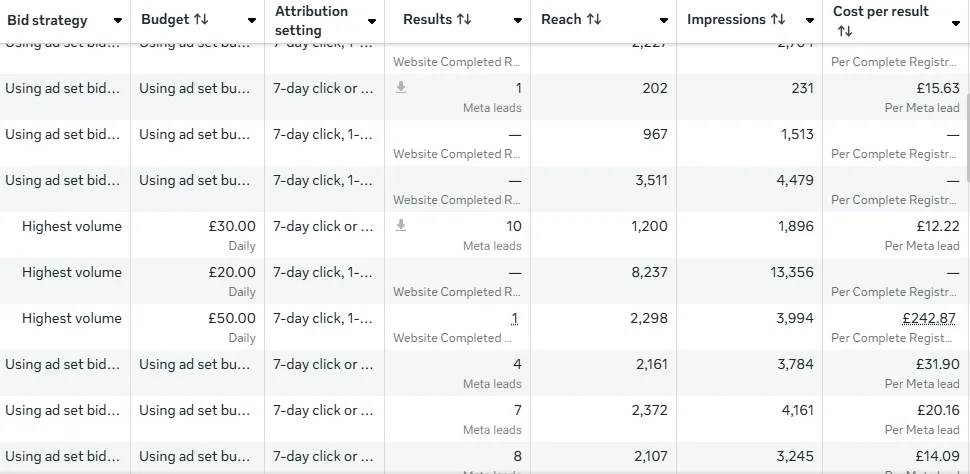Image resolution: width=970 pixels, height=474 pixels.
Task: Open the Budget column dropdown arrow
Action: point(251,21)
